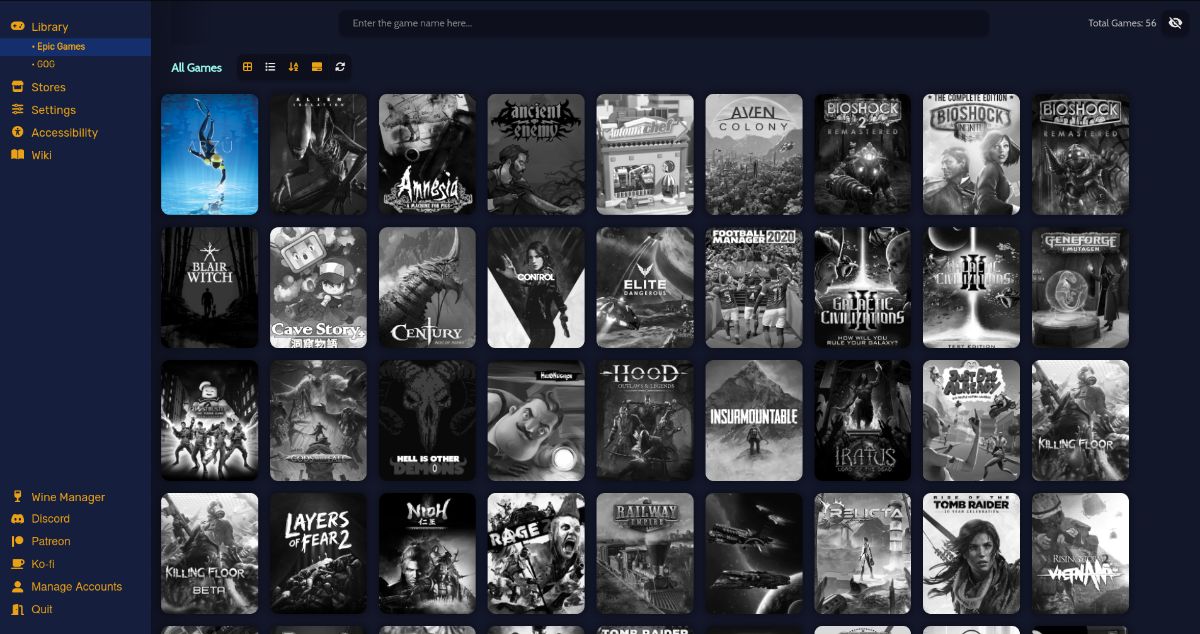Image resolution: width=1200 pixels, height=634 pixels.
Task: Open the Alien Isolation game card
Action: tap(318, 154)
